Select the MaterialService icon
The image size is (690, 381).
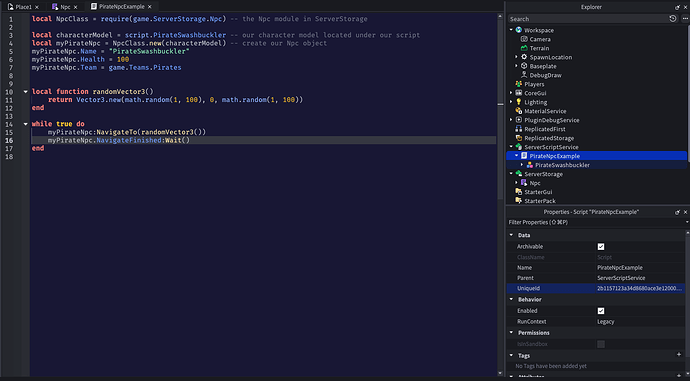[519, 111]
